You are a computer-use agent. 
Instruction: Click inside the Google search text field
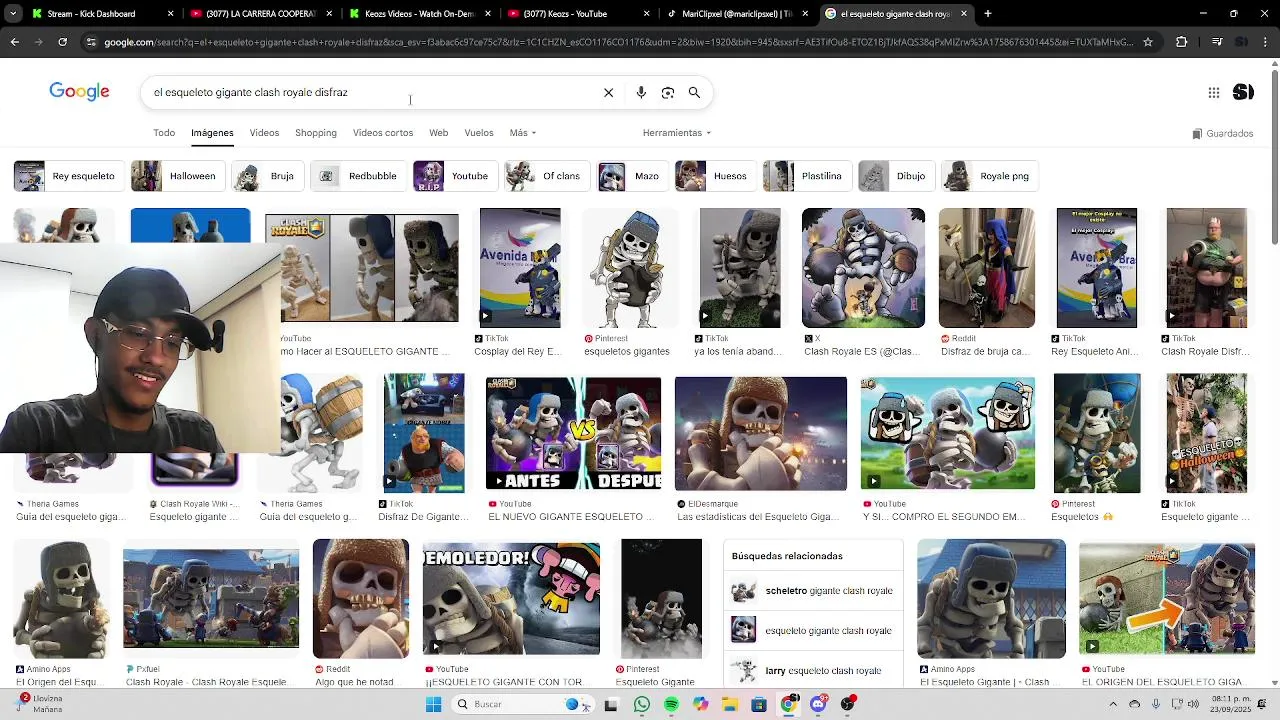(370, 92)
